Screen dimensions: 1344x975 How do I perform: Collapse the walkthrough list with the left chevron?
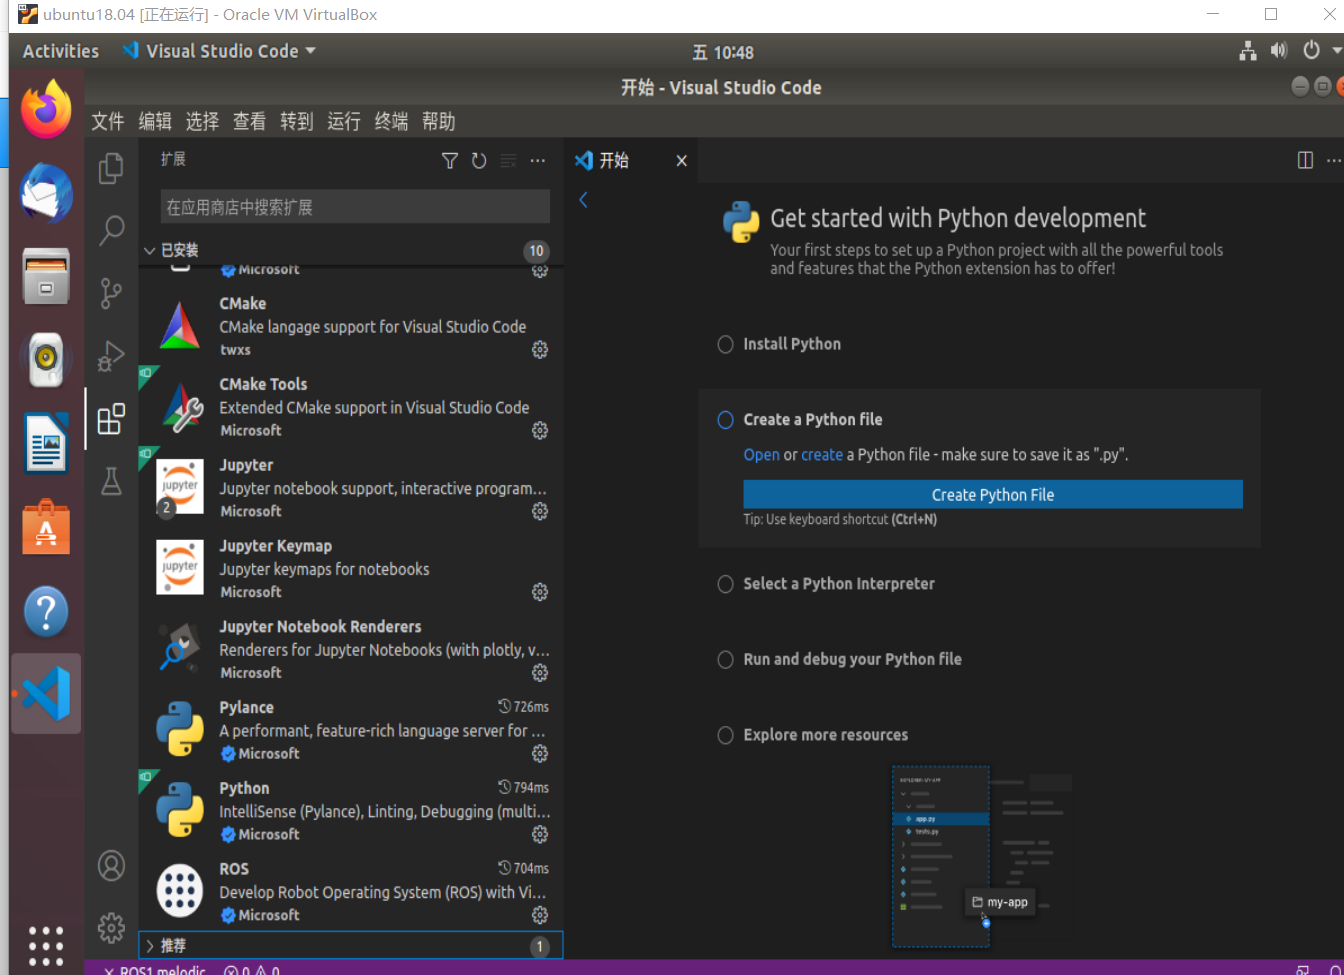(583, 199)
